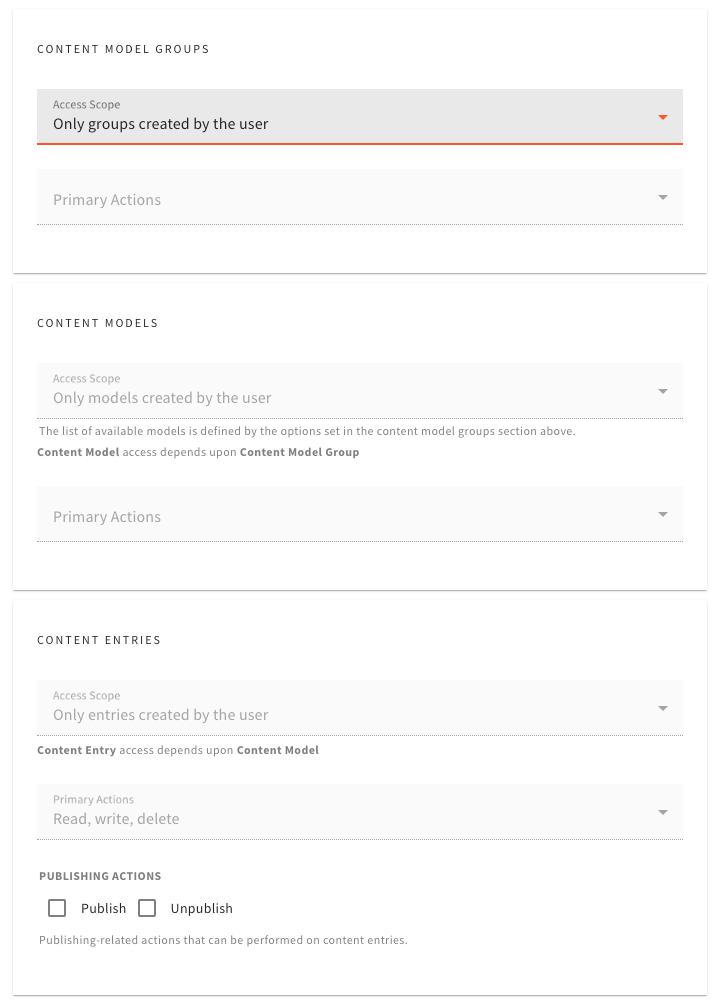This screenshot has width=714, height=1004.
Task: Click the CONTENT MODEL GROUPS section heading
Action: [123, 49]
